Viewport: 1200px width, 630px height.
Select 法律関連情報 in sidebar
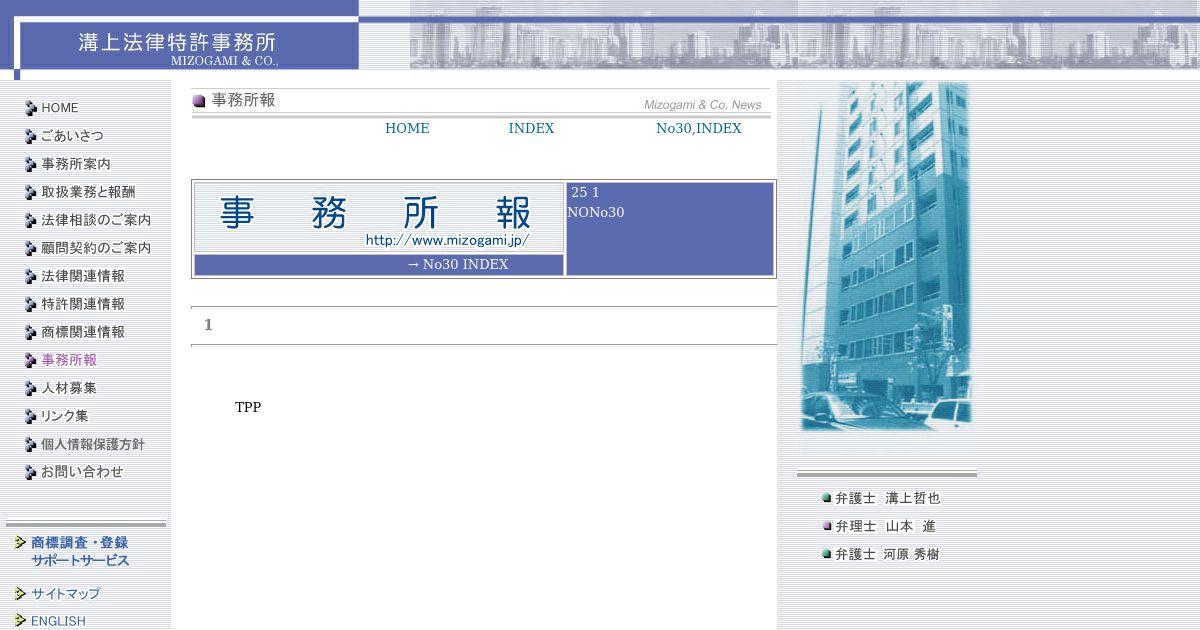[x=83, y=276]
